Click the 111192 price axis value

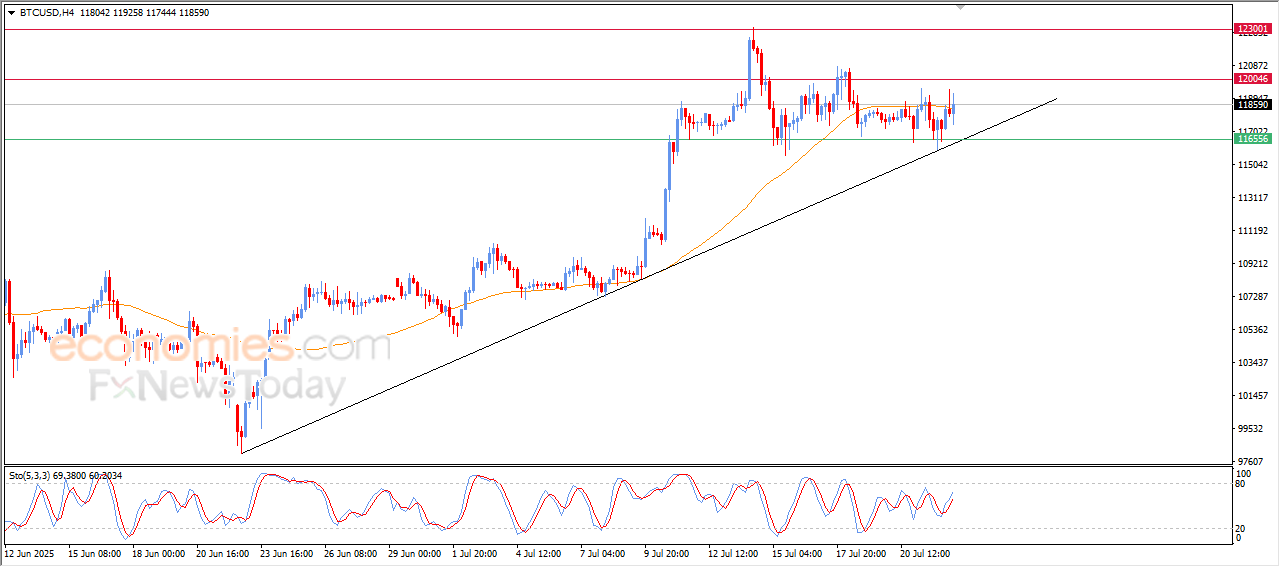[x=1253, y=230]
